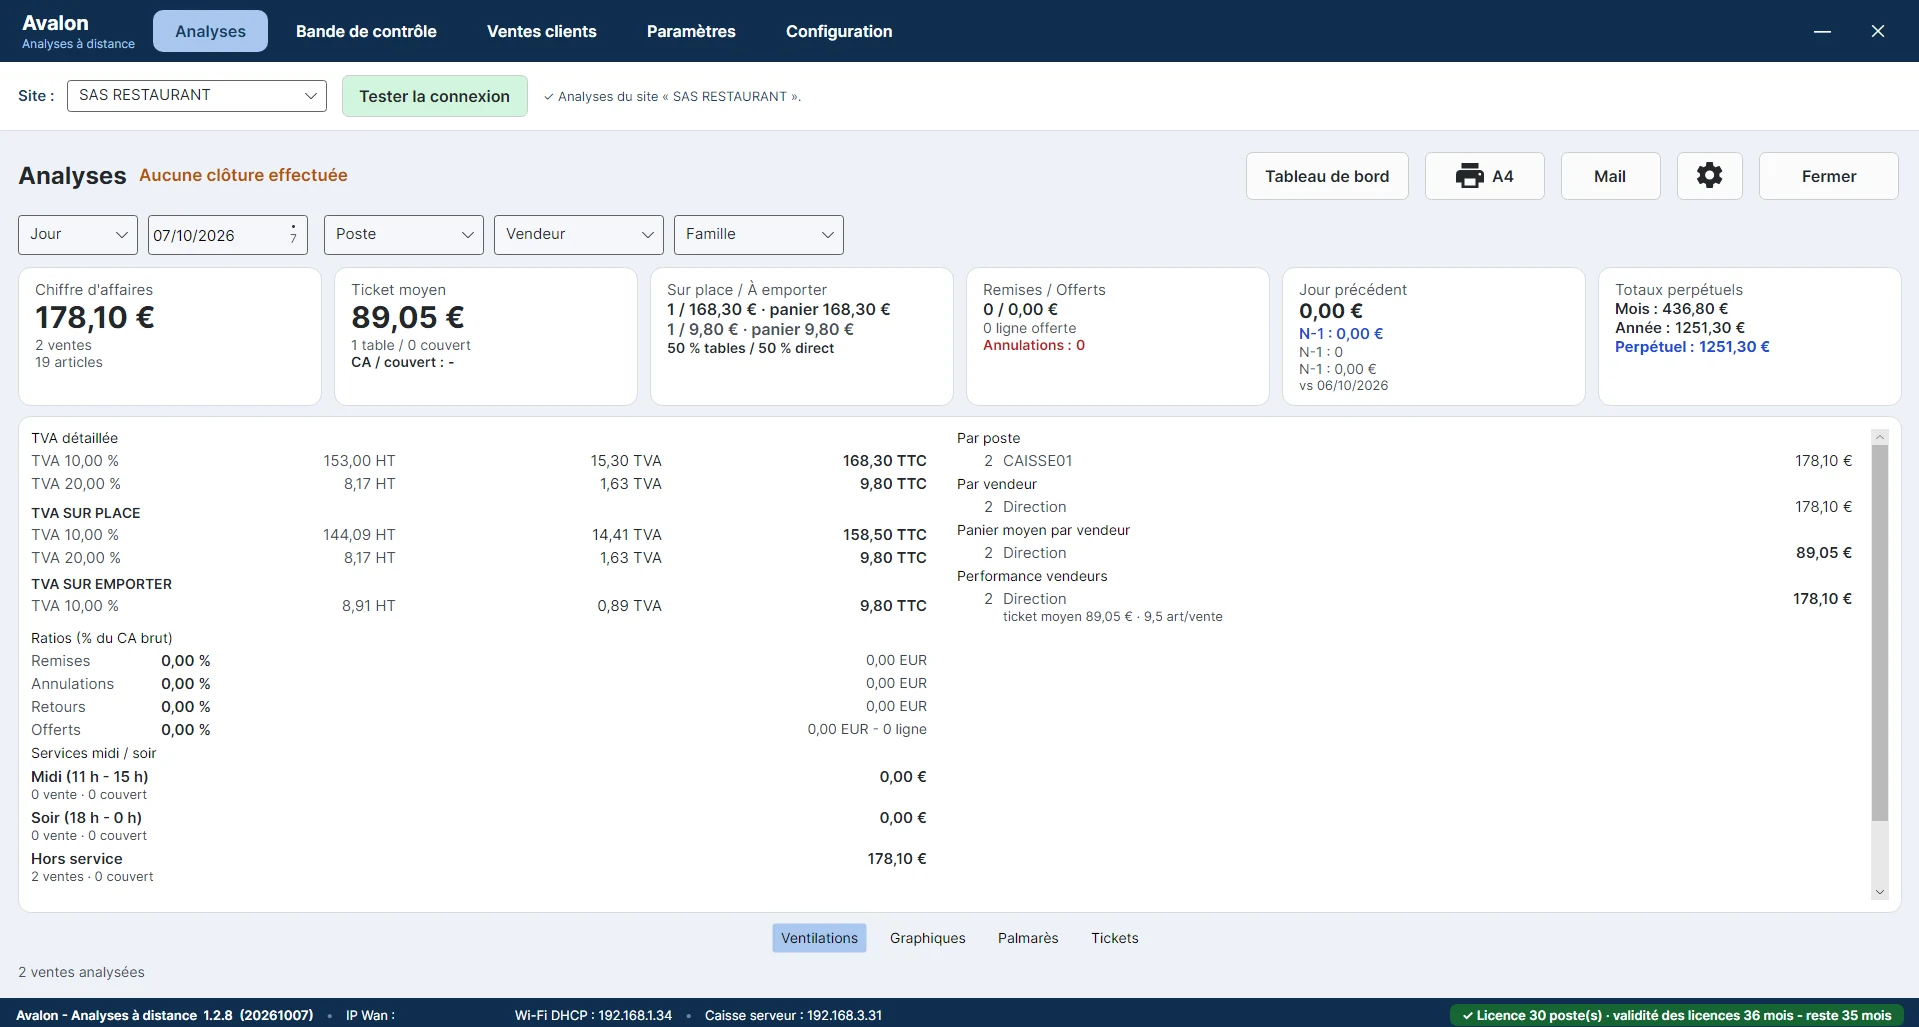The height and width of the screenshot is (1027, 1919).
Task: Click Sur place / À emporter card
Action: tap(802, 336)
